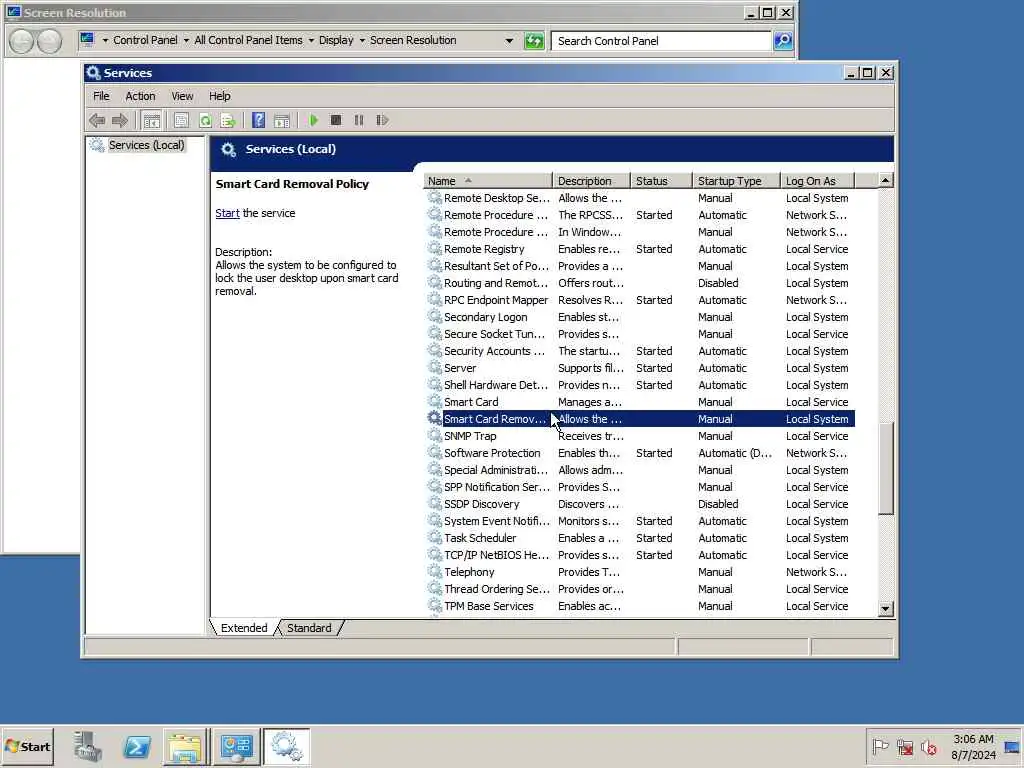Open Help via the blue question-mark icon

tap(259, 120)
